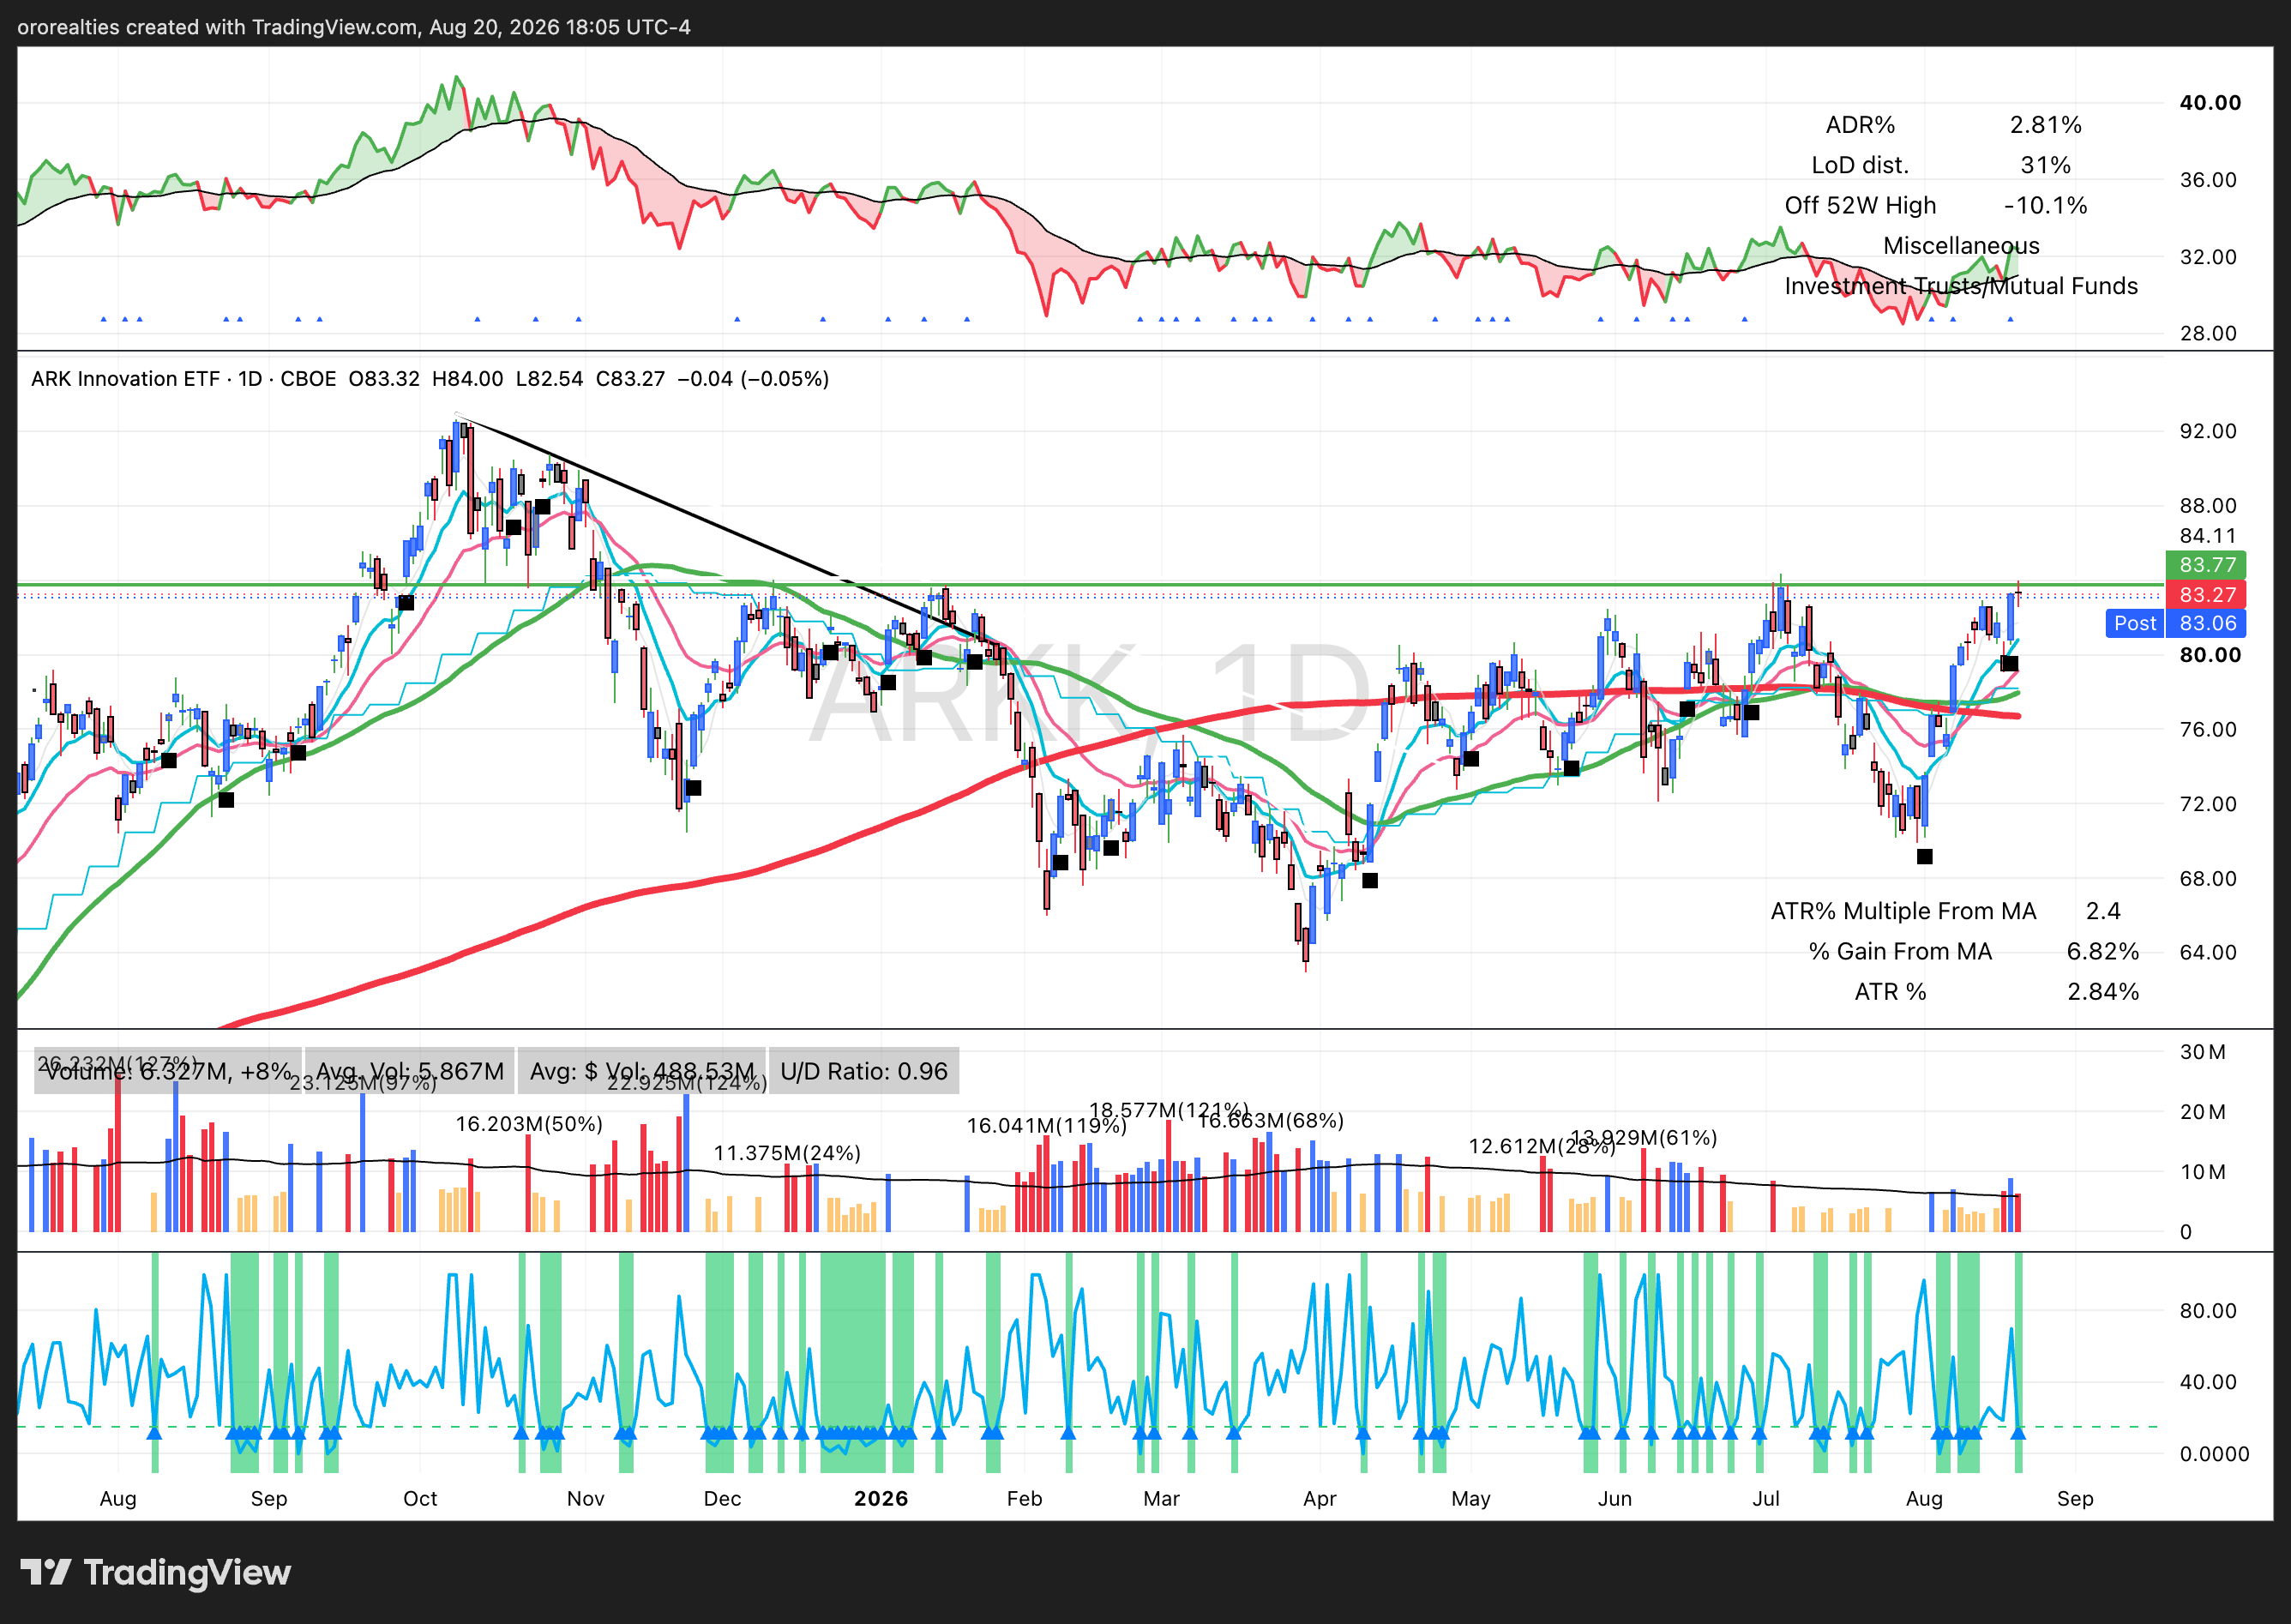The image size is (2291, 1624).
Task: Click the 'LoD dist.' value 31%
Action: (2045, 165)
